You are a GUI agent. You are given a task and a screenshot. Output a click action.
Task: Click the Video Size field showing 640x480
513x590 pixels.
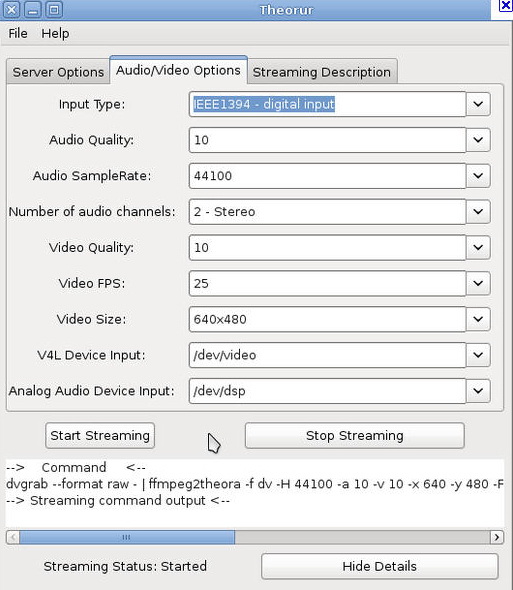[x=327, y=319]
